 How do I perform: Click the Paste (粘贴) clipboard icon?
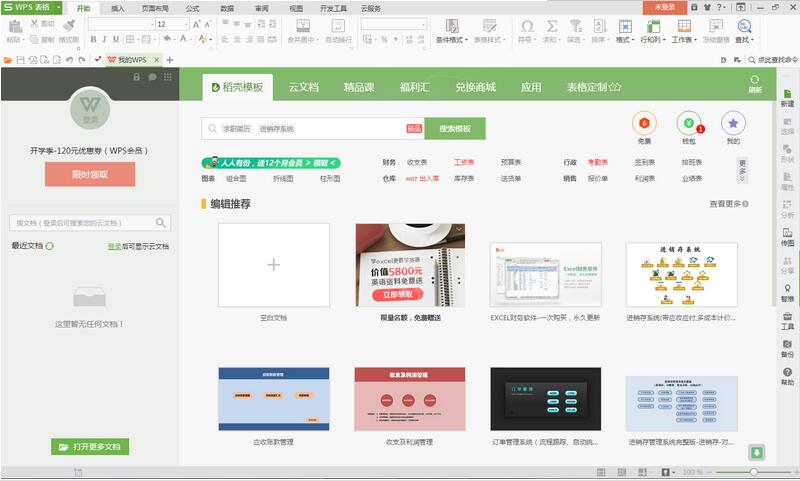point(15,26)
